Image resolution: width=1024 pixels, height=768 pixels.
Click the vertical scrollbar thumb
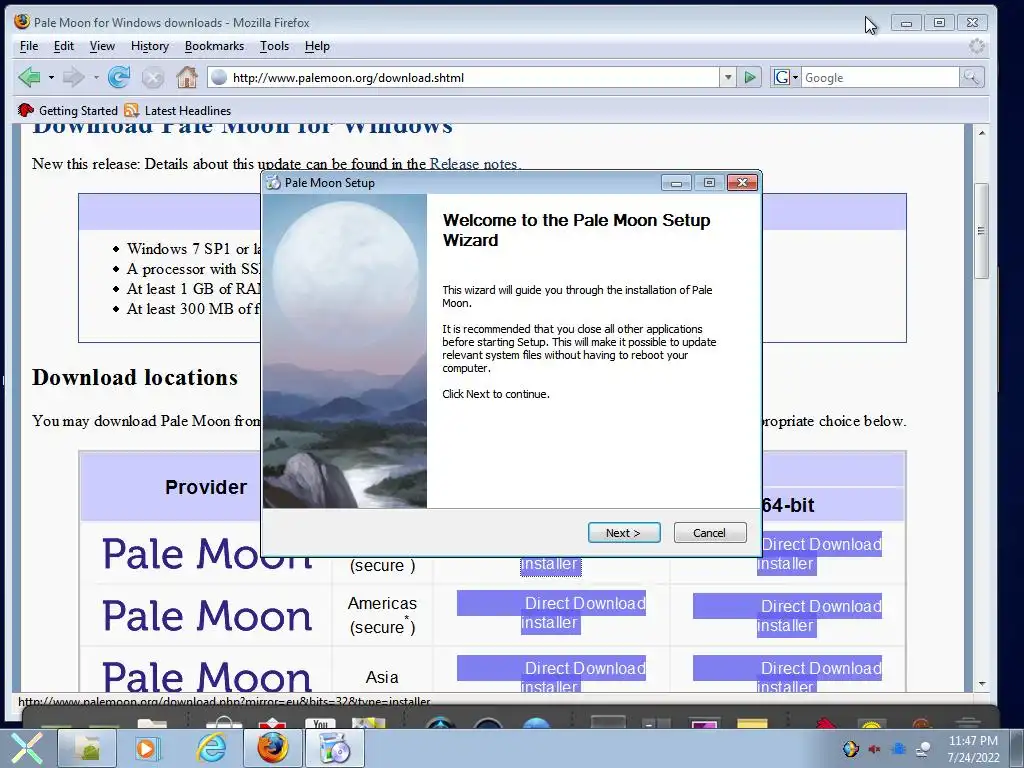pyautogui.click(x=982, y=231)
